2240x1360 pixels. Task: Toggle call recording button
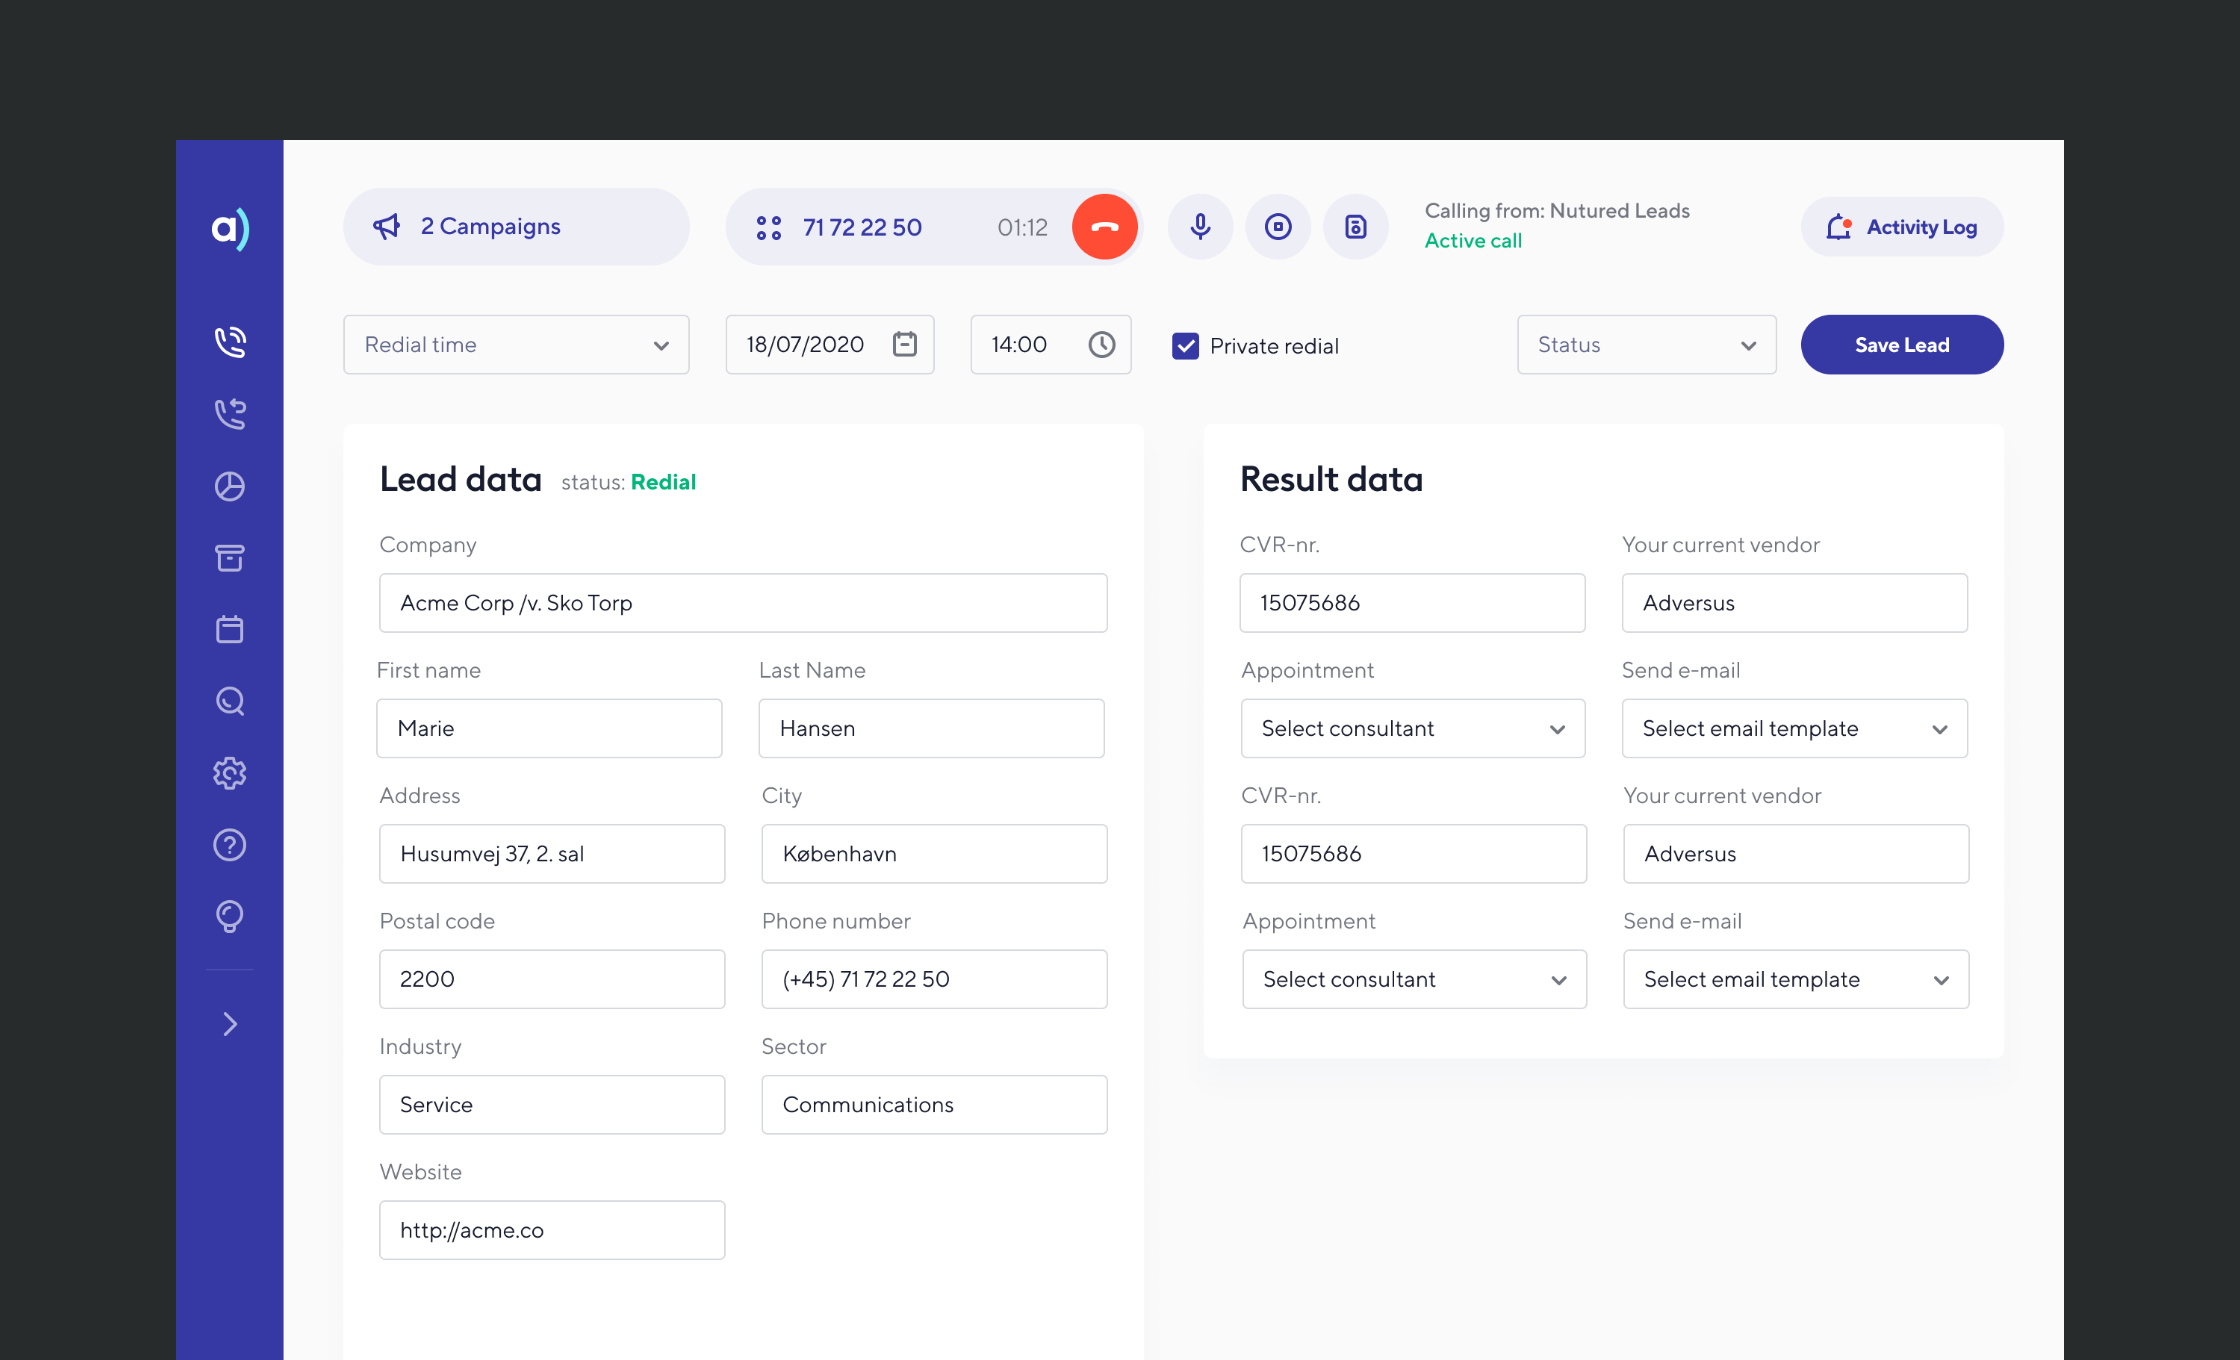tap(1278, 227)
